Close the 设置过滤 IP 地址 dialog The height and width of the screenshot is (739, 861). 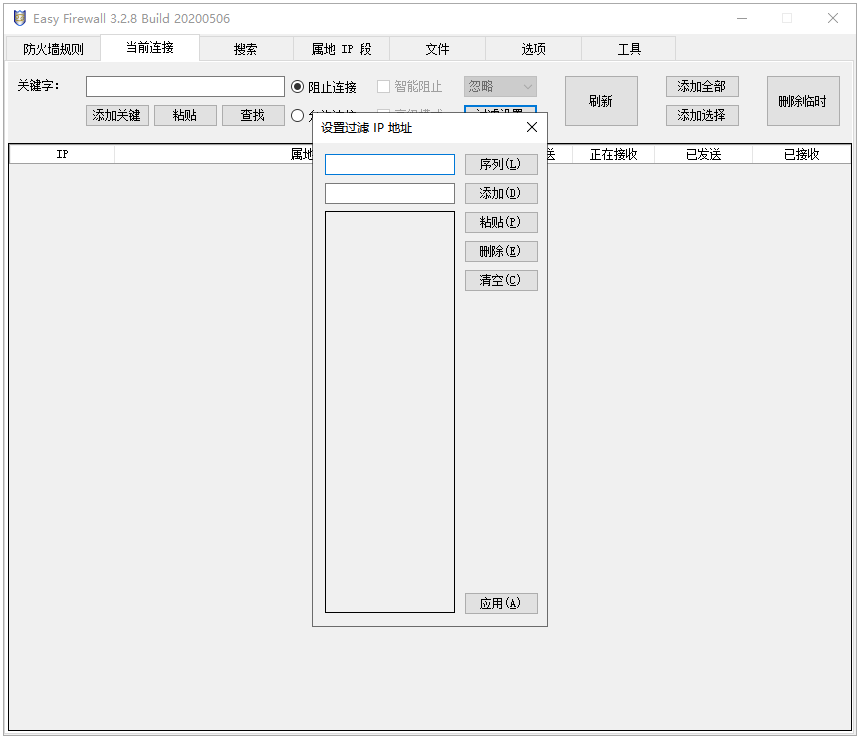[532, 127]
